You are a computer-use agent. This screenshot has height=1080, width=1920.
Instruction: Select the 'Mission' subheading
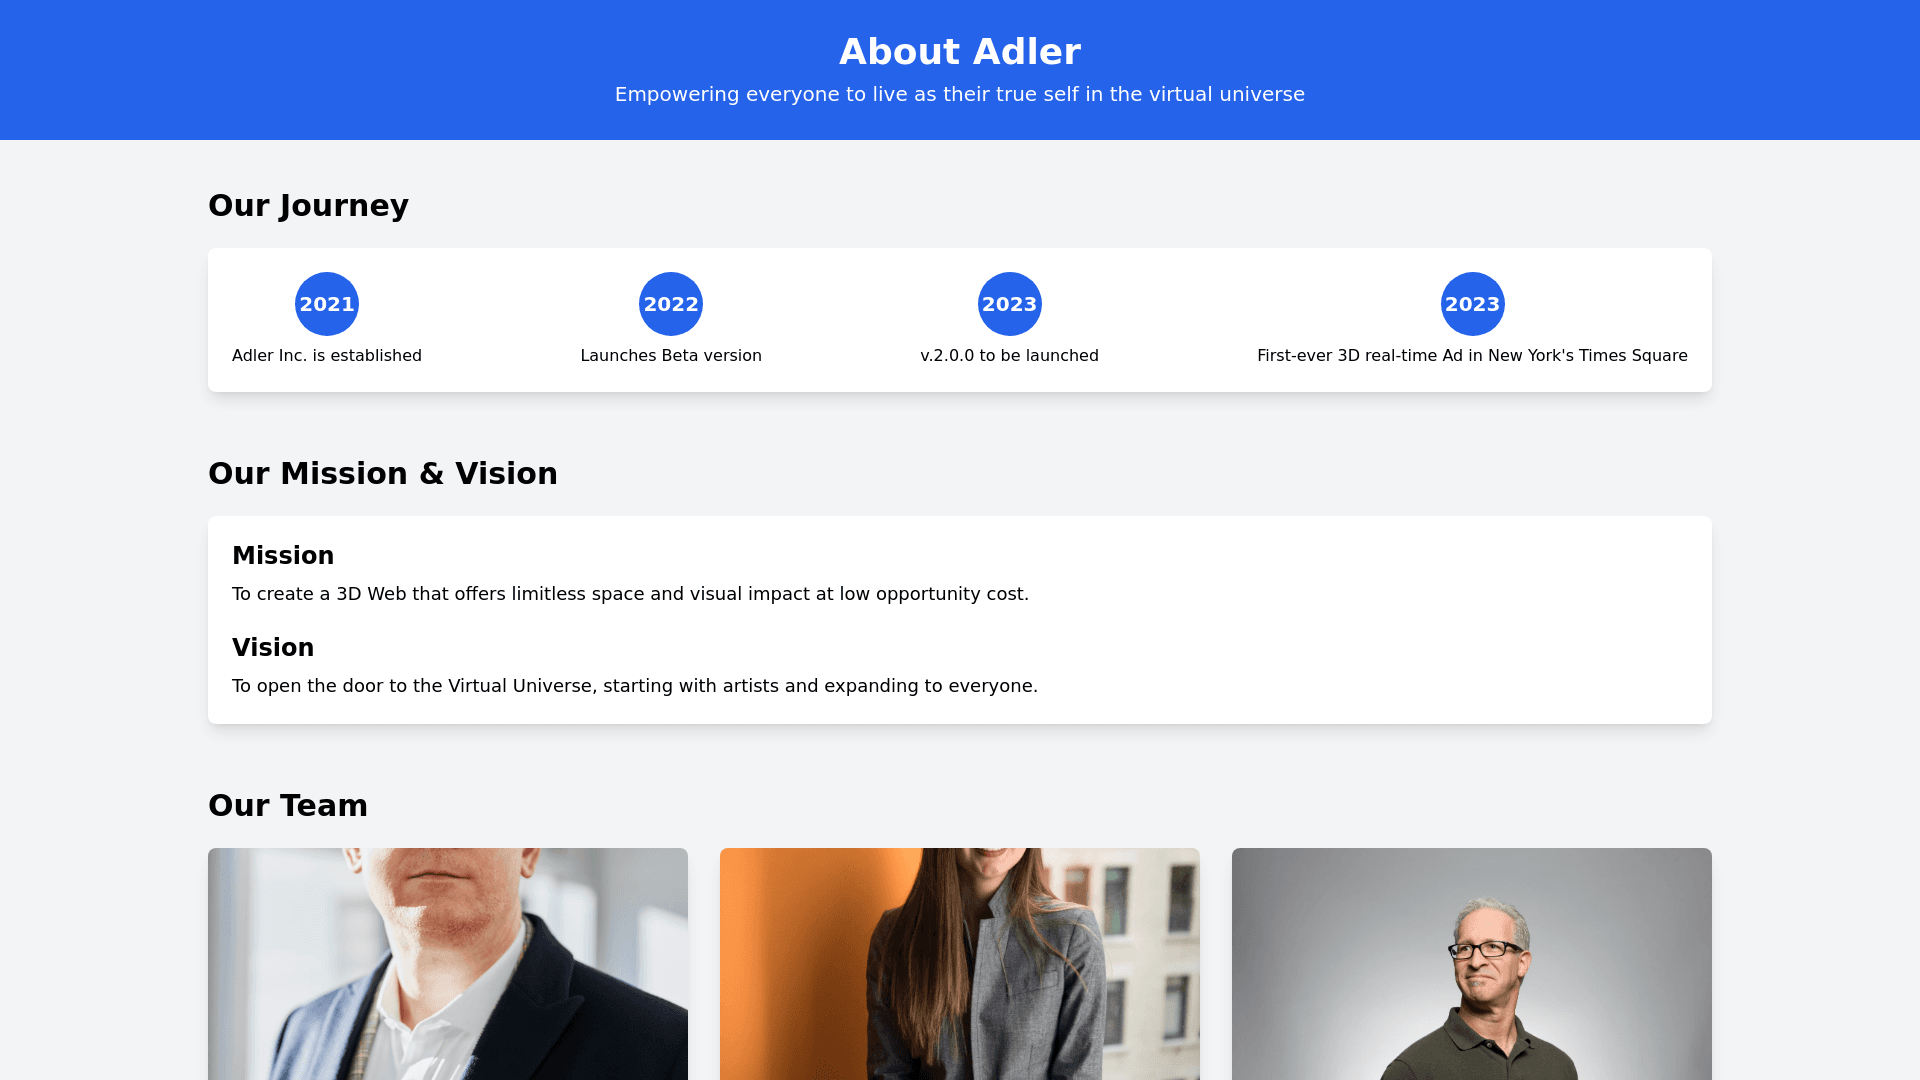pos(283,556)
